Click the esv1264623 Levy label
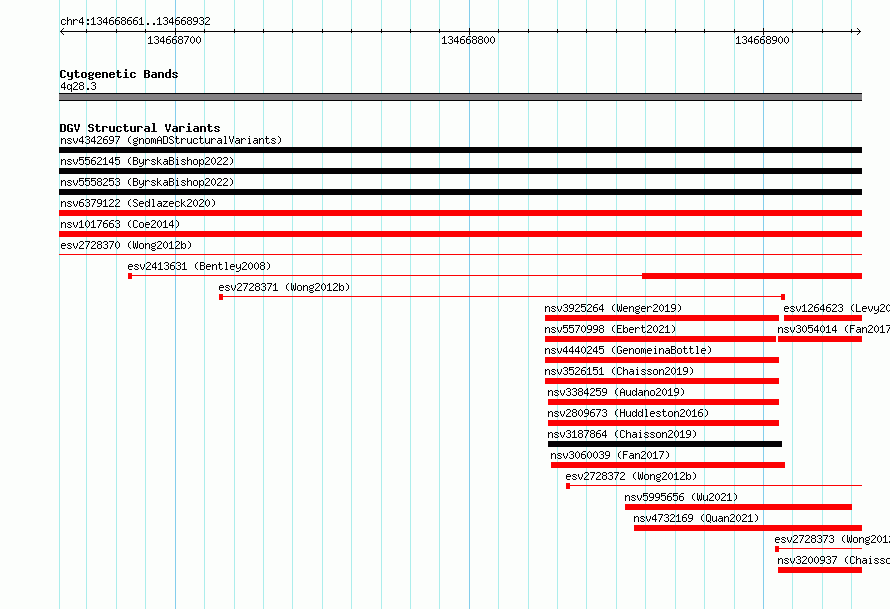890x609 pixels. click(x=836, y=308)
